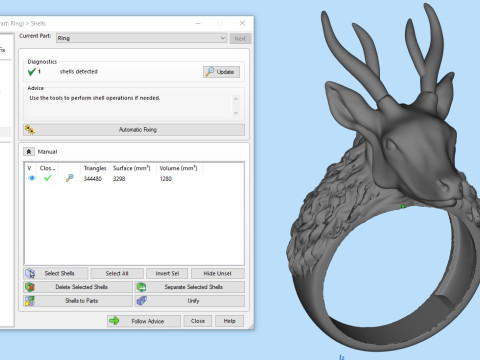
Task: Select the Volume value 1280
Action: [x=166, y=179]
